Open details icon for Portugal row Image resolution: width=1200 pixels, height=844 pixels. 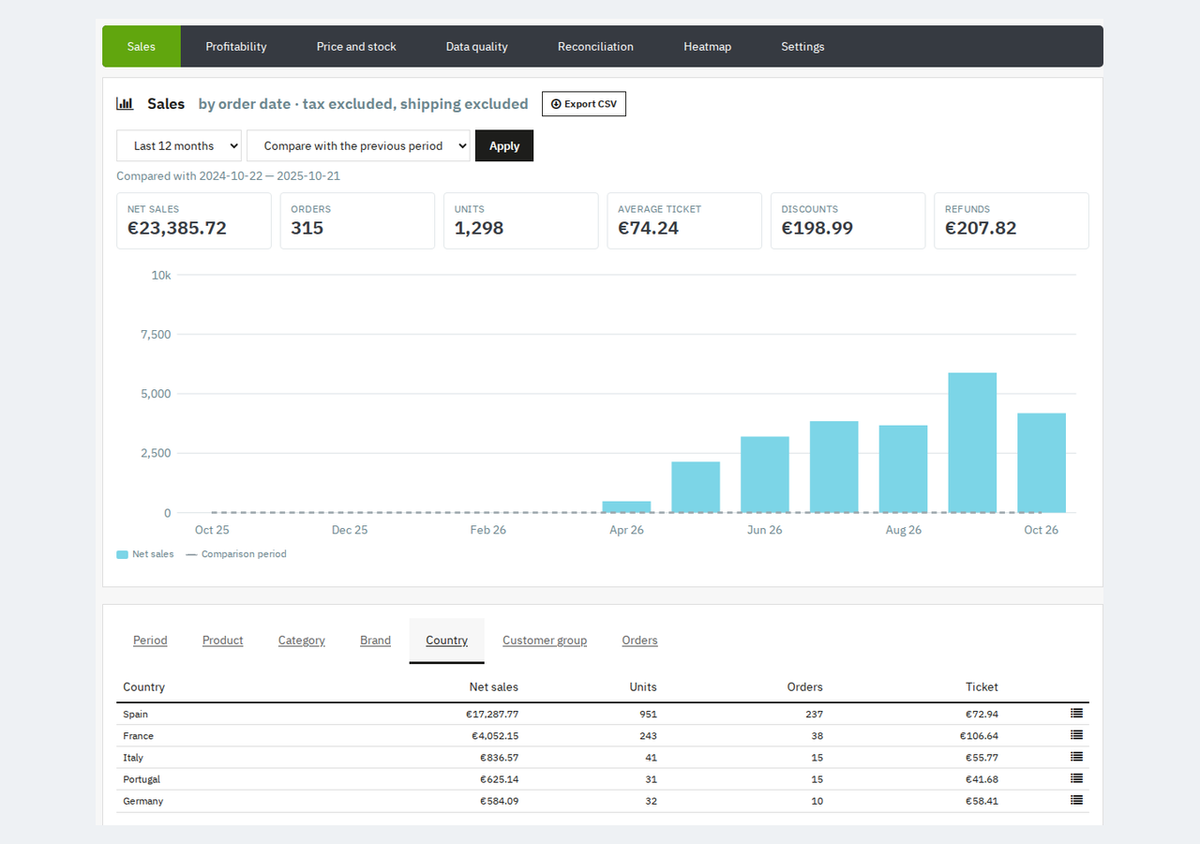1077,779
